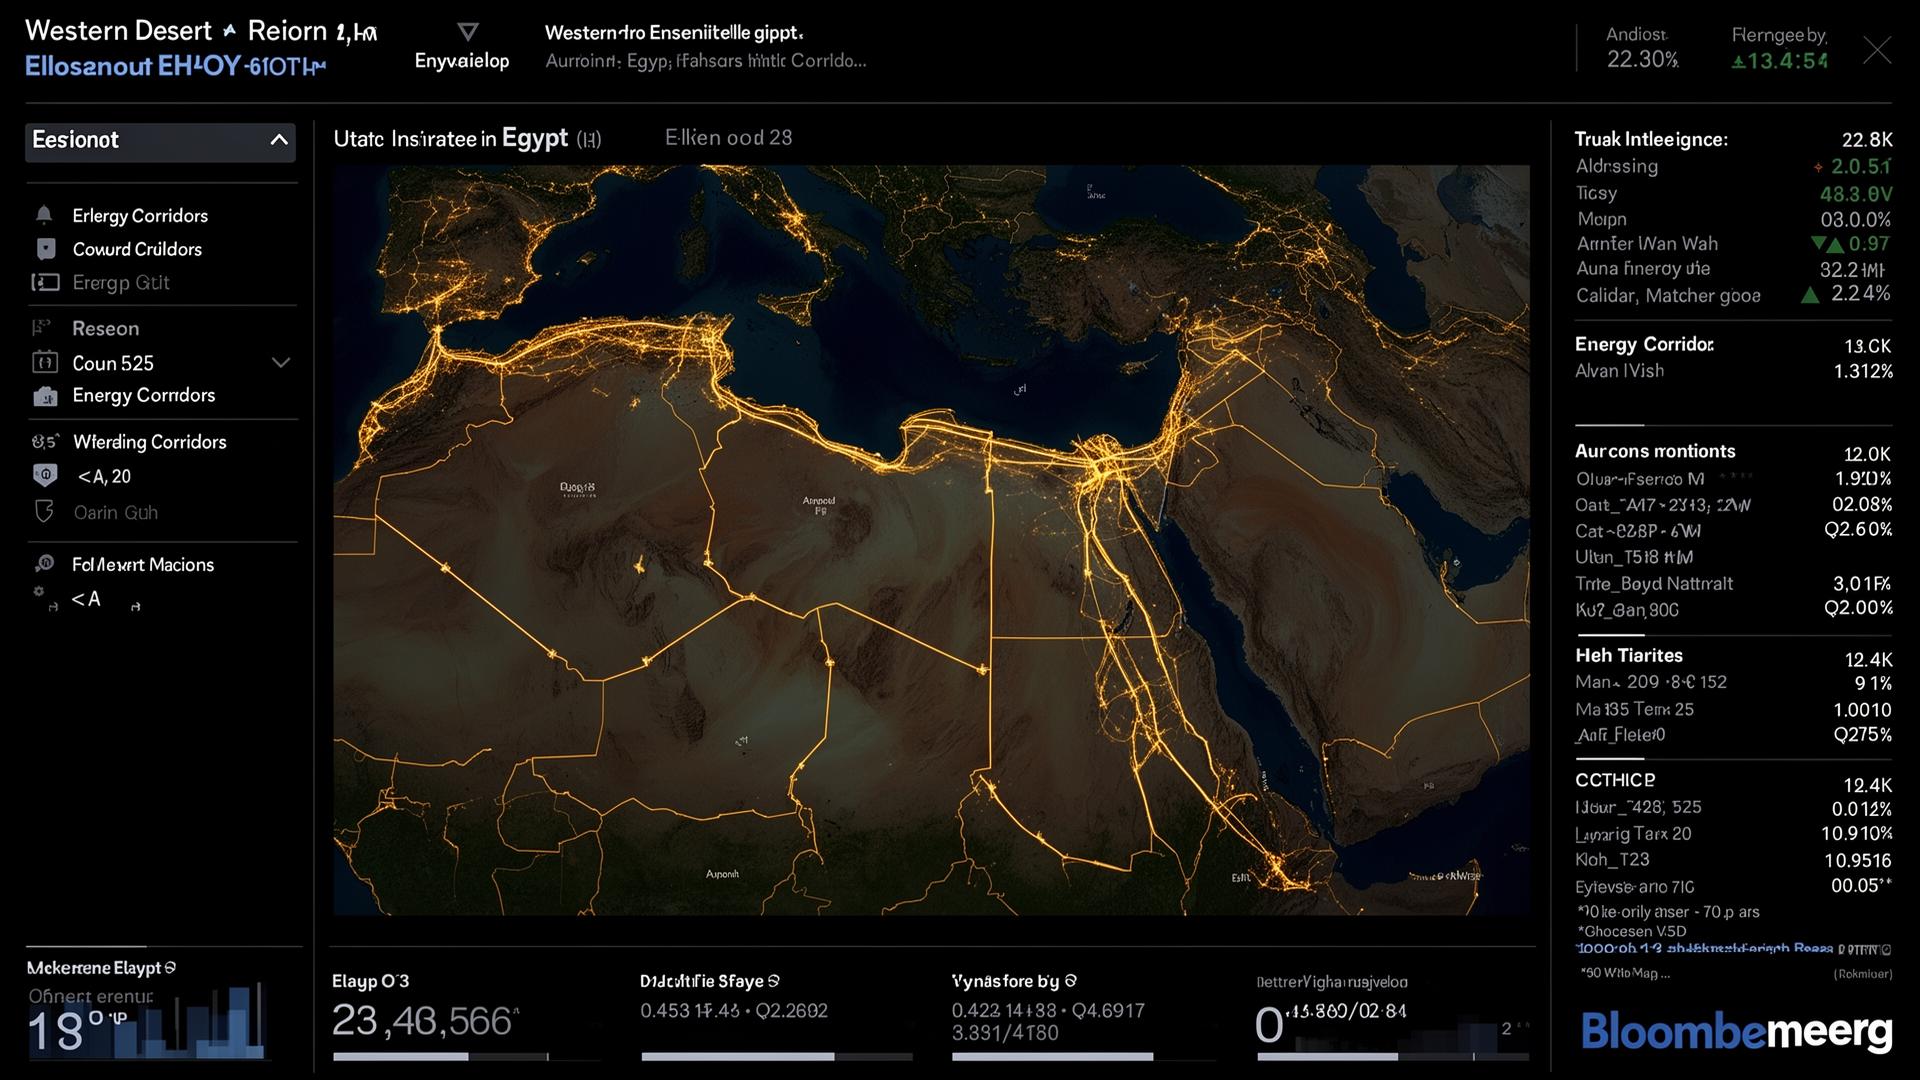1920x1080 pixels.
Task: Expand the Coun 525 row chevron
Action: pos(281,363)
